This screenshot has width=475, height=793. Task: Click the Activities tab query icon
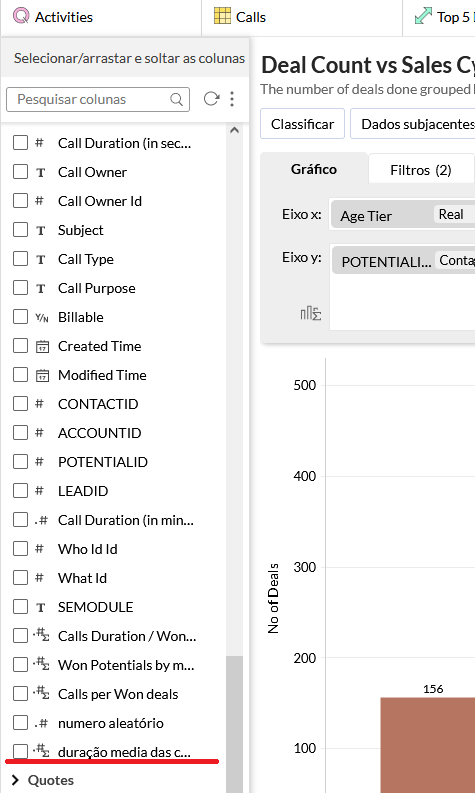(x=21, y=17)
